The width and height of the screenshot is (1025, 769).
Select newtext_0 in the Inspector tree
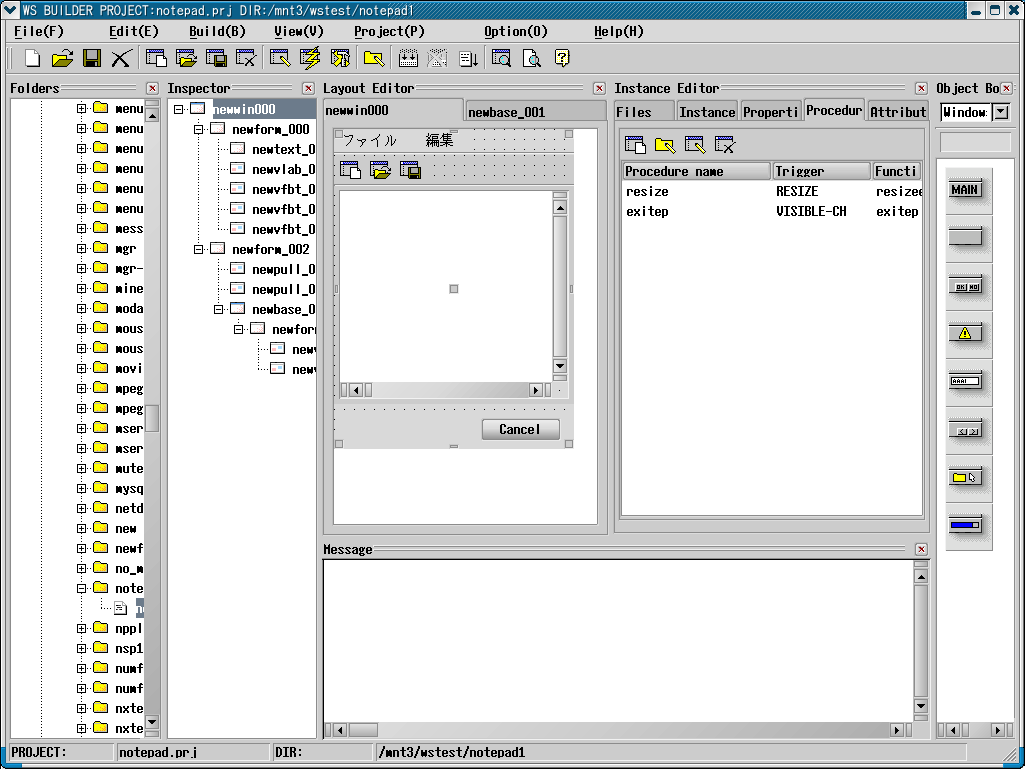click(x=284, y=149)
